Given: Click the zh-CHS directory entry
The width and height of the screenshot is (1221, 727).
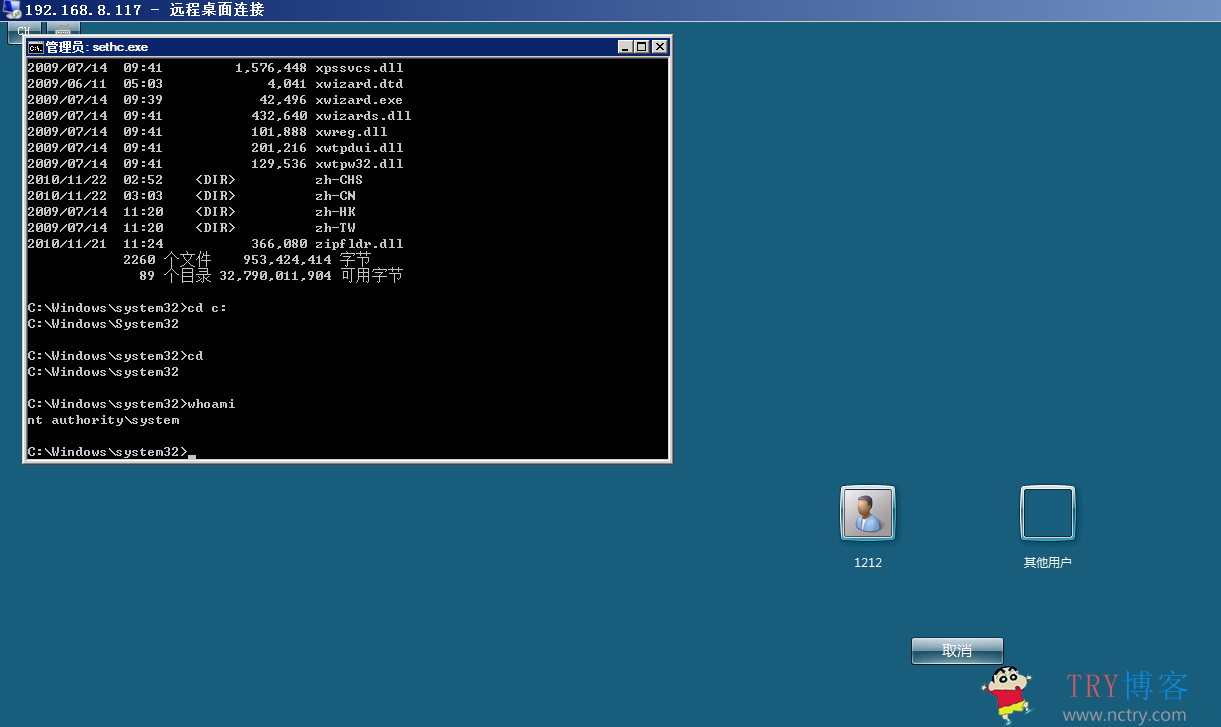Looking at the screenshot, I should (339, 180).
